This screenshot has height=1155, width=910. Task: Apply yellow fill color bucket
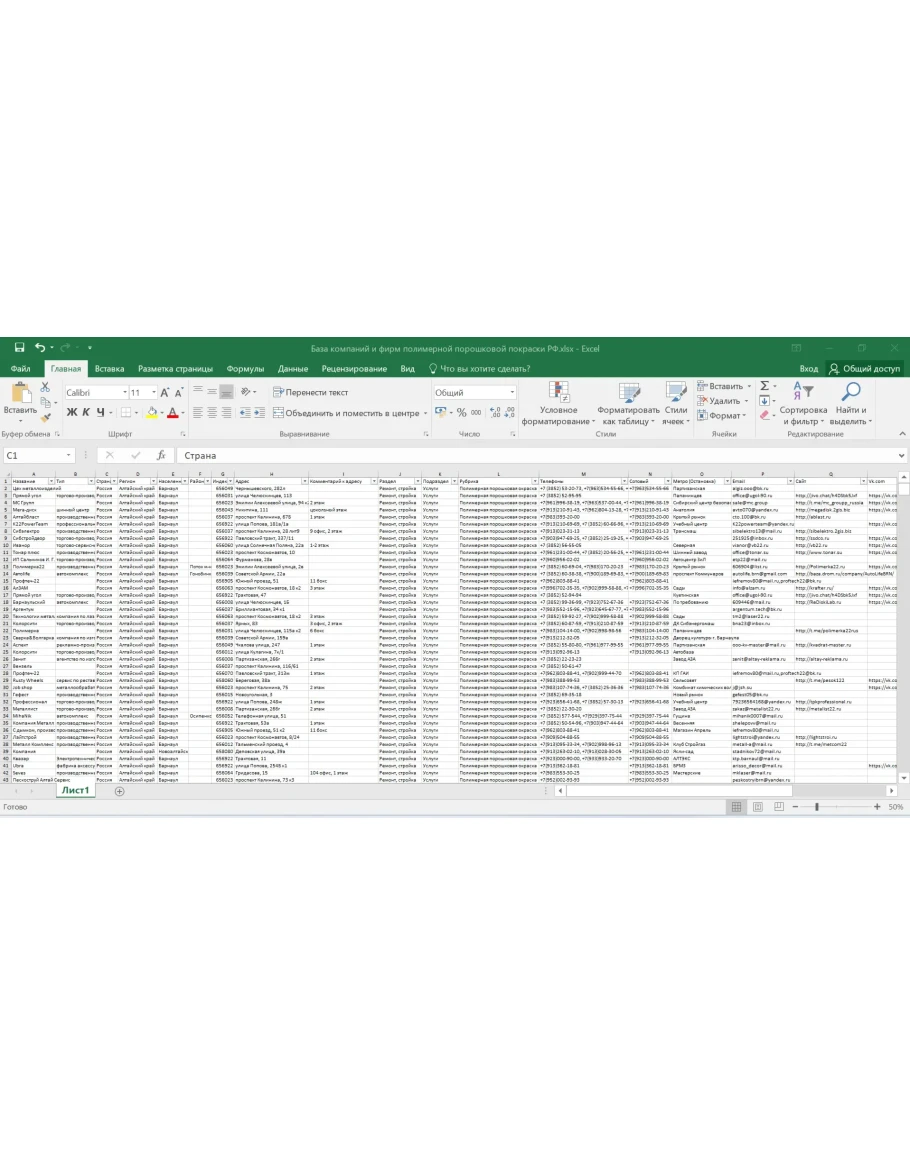pos(151,412)
